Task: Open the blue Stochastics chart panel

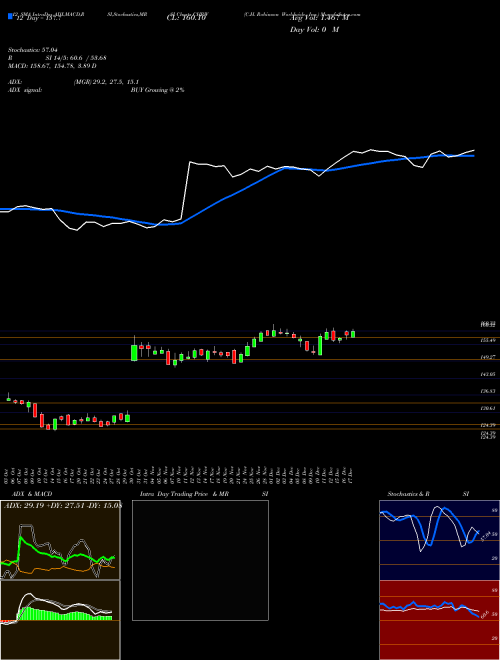Action: point(439,540)
